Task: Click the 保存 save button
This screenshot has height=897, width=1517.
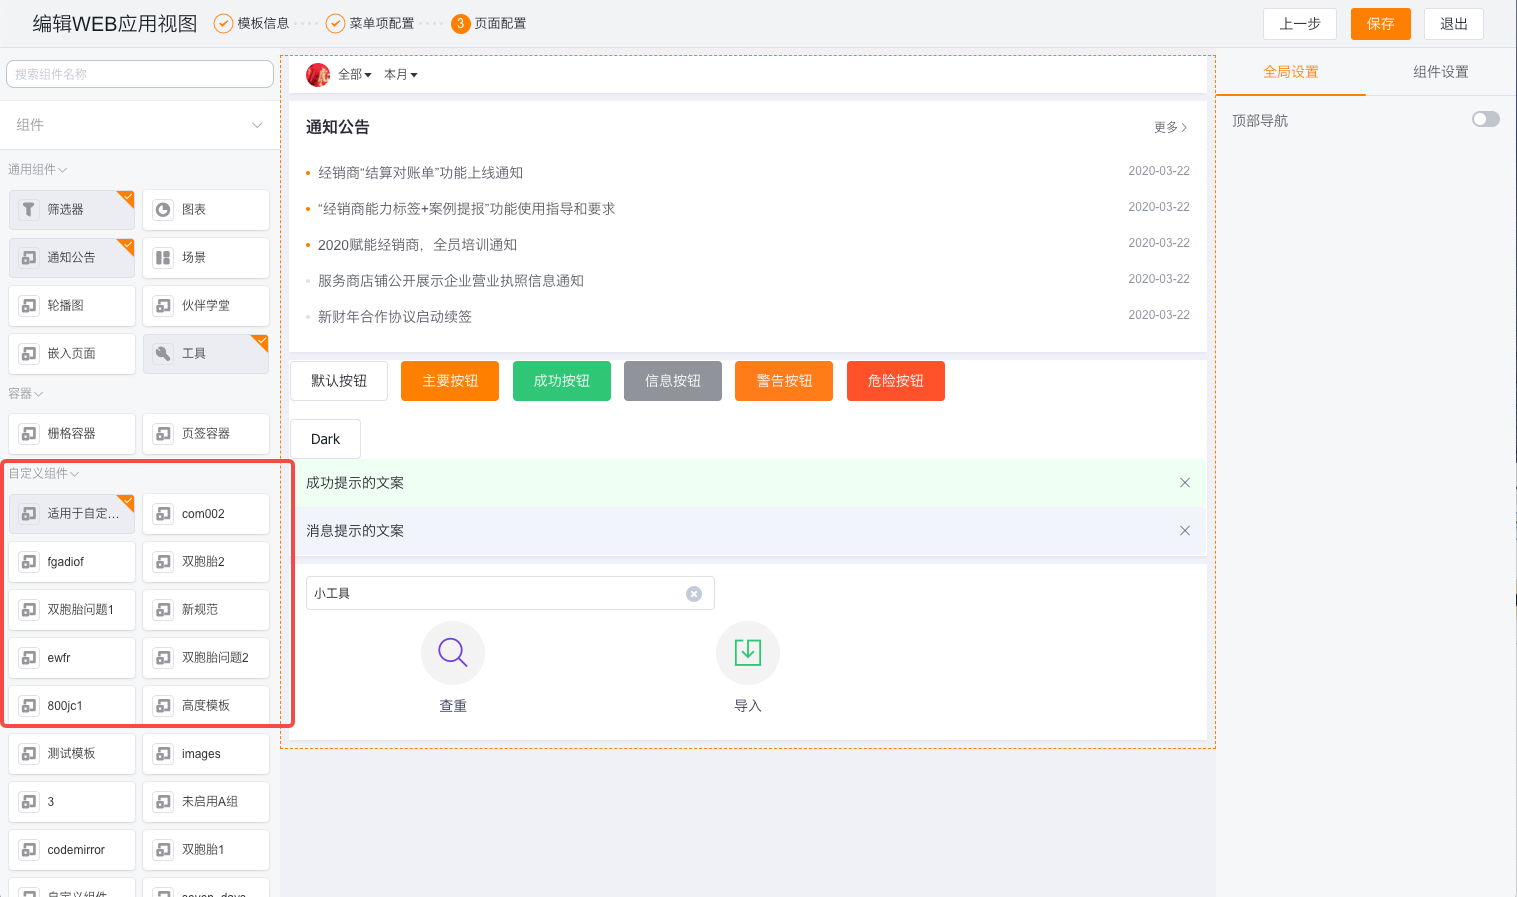Action: pos(1380,23)
